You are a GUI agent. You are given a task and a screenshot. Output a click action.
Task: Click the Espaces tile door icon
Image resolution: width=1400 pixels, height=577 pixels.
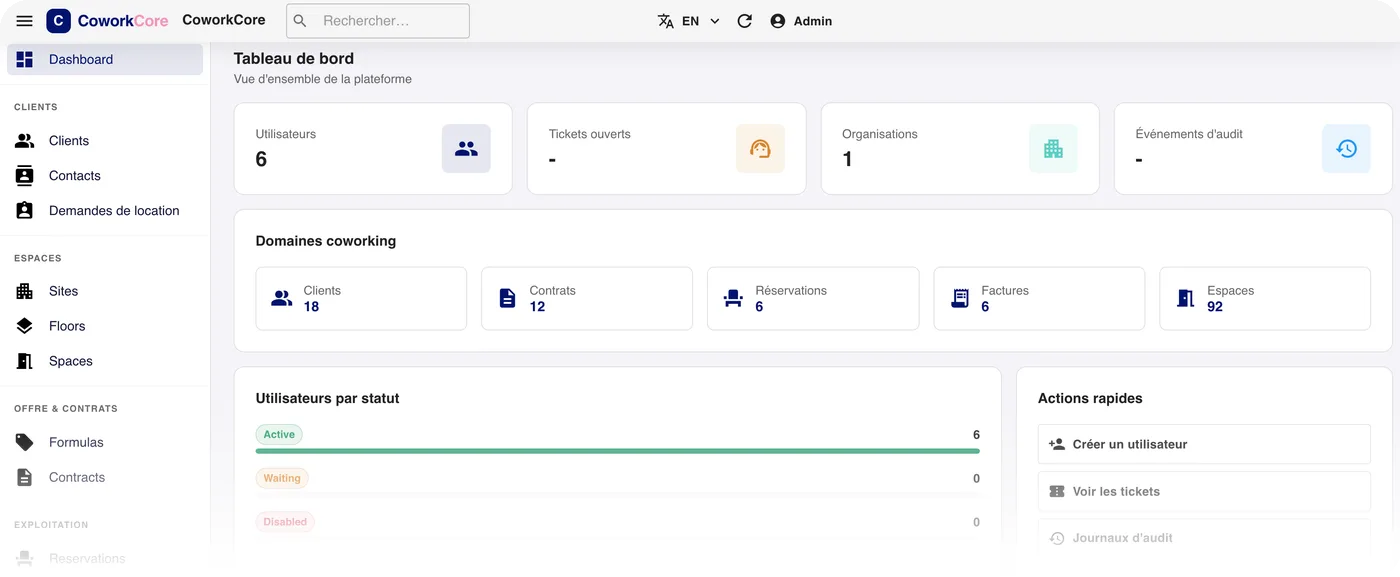click(1186, 298)
